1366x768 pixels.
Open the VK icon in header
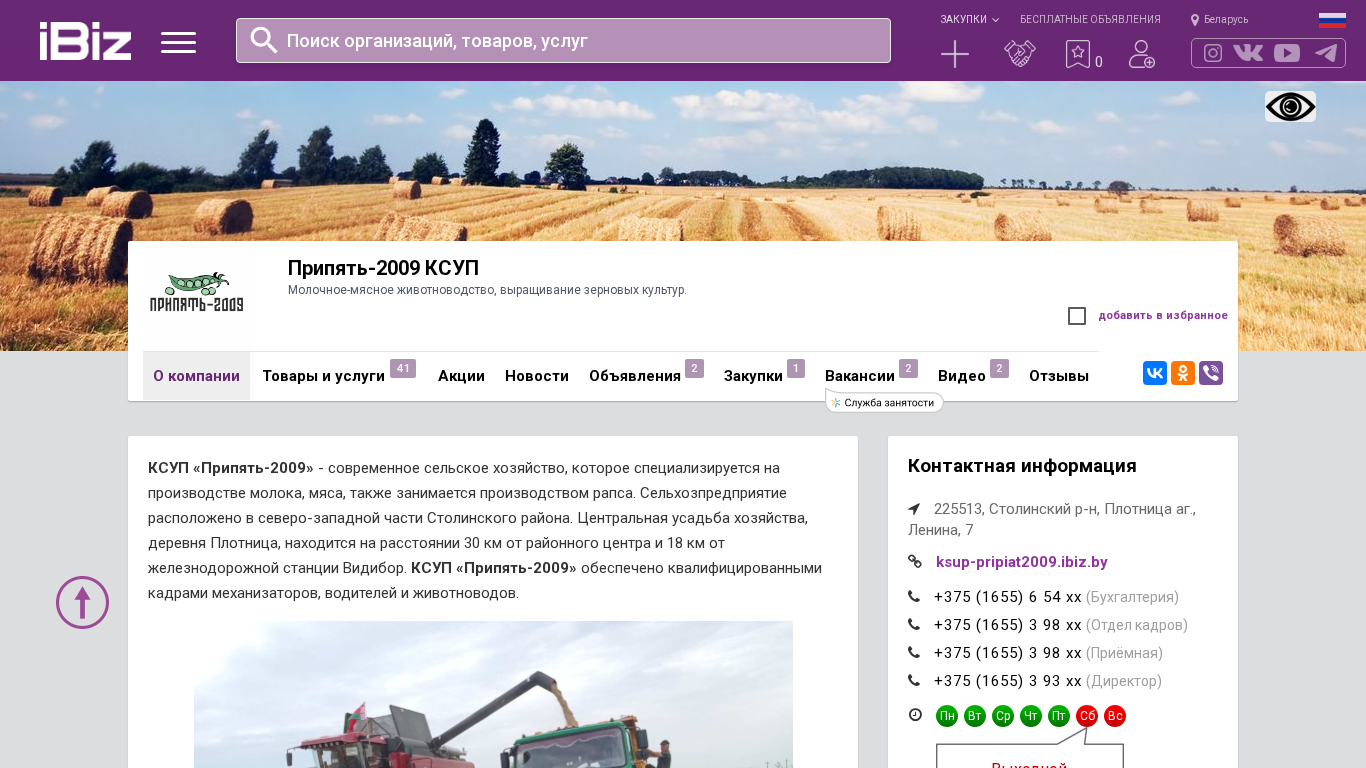(x=1248, y=53)
